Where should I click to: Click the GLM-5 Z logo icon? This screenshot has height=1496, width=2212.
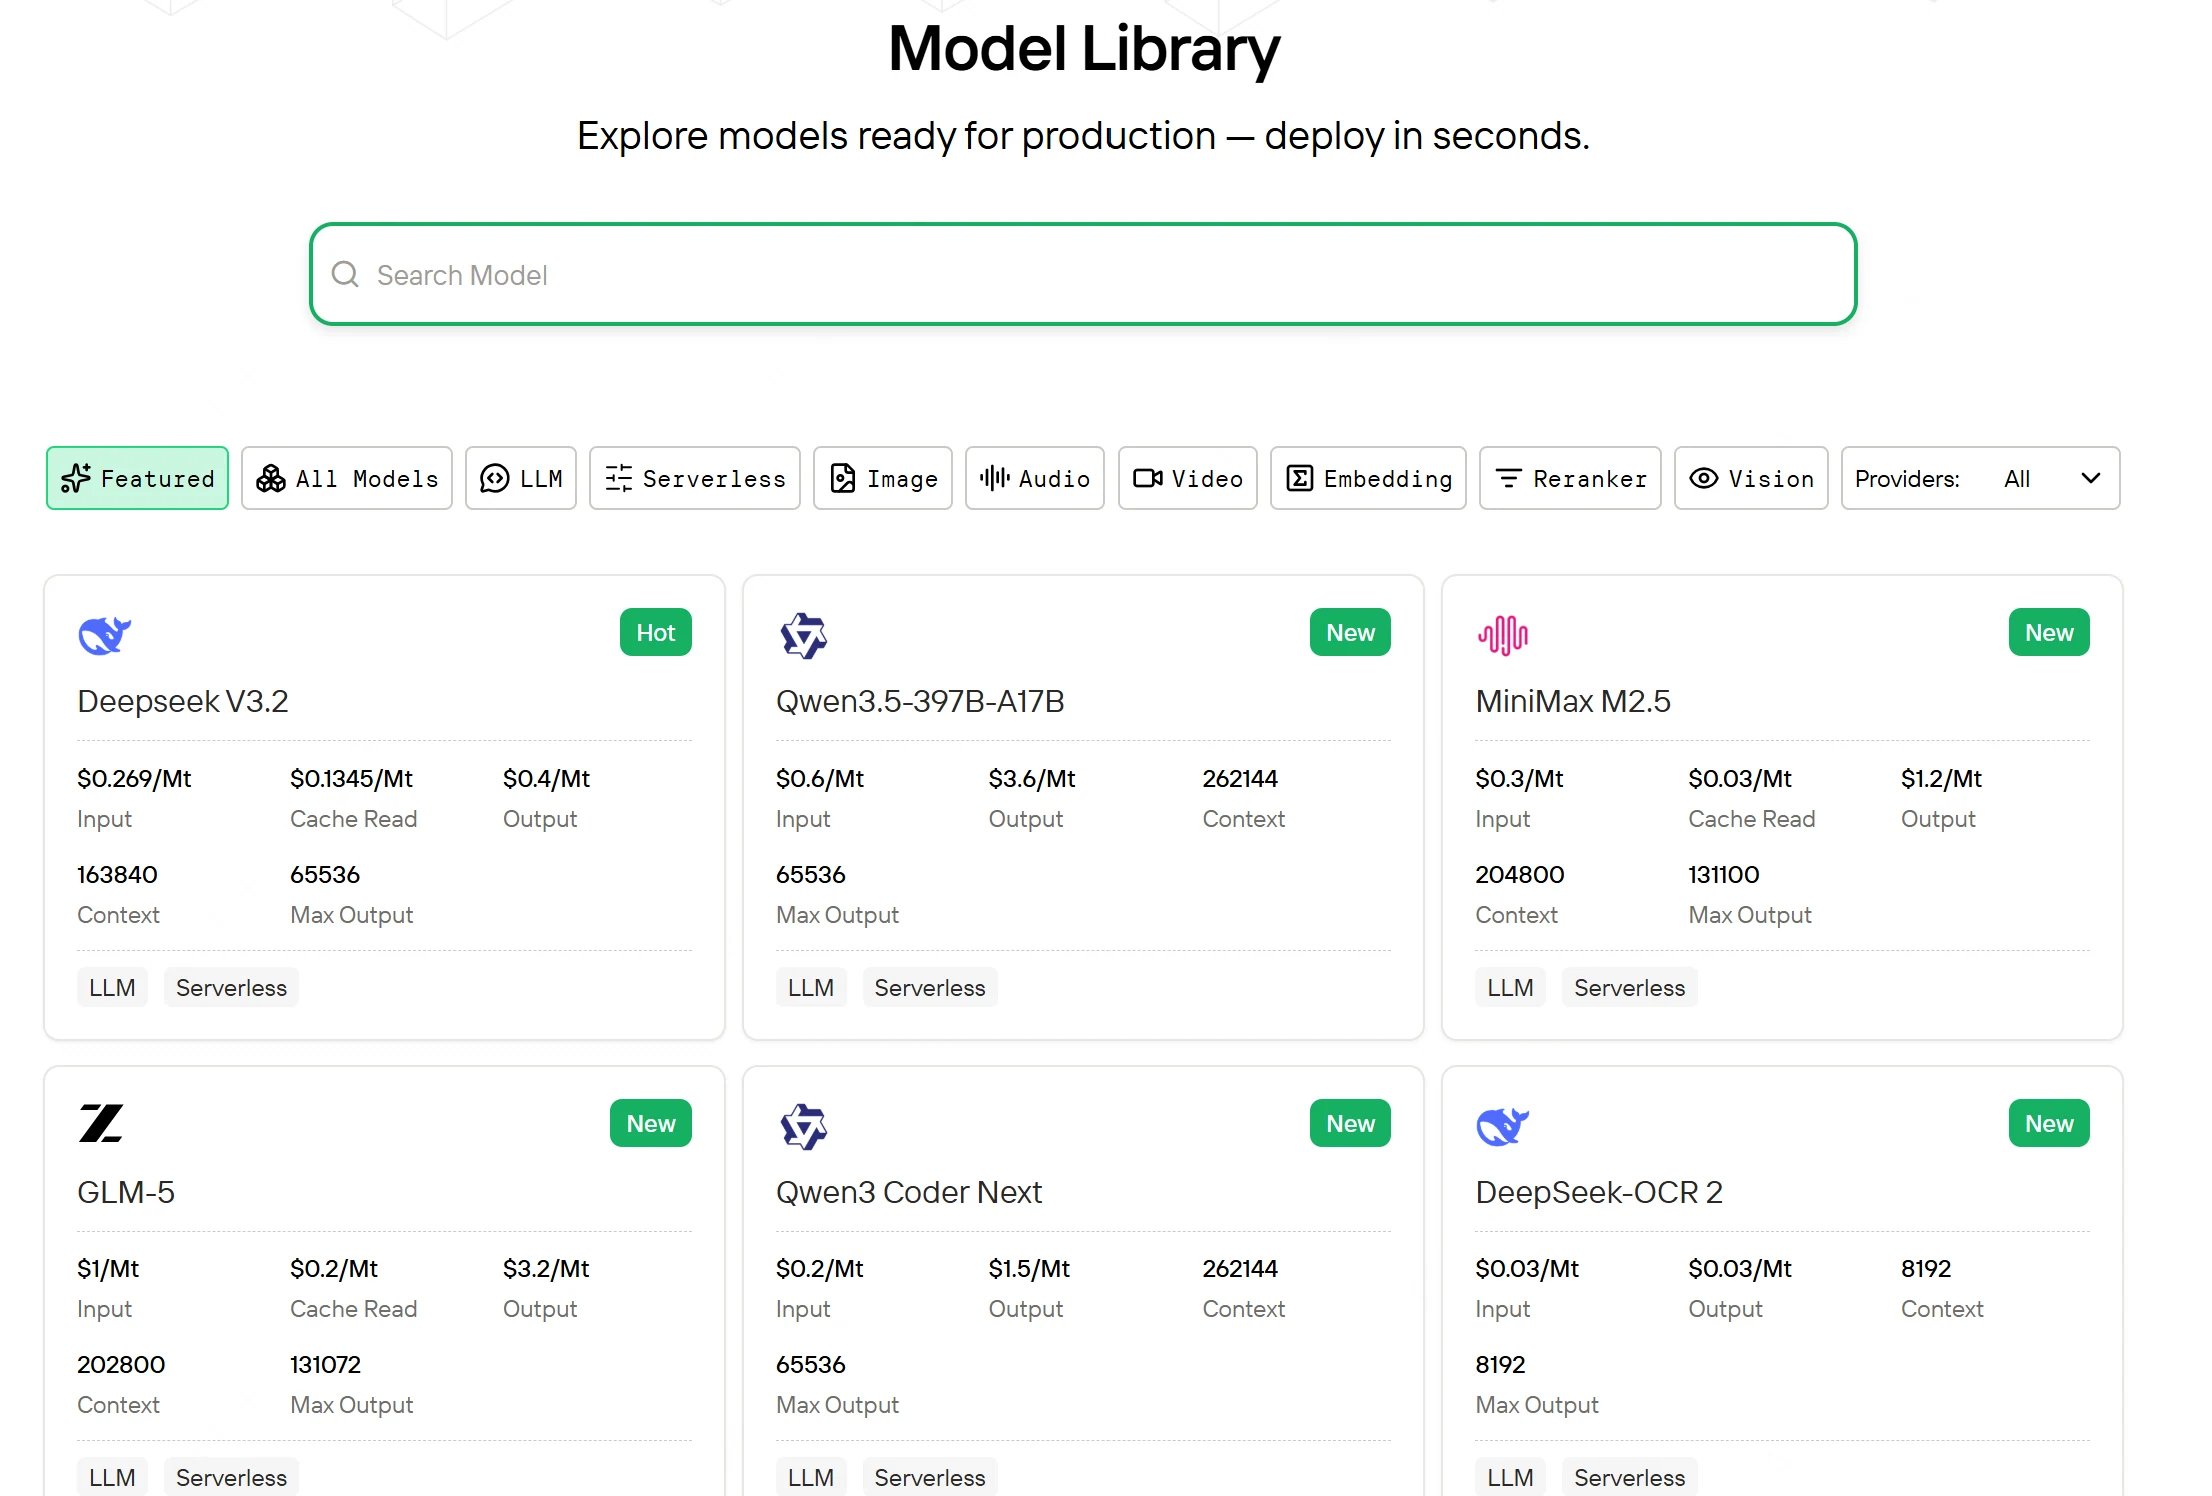[x=101, y=1123]
